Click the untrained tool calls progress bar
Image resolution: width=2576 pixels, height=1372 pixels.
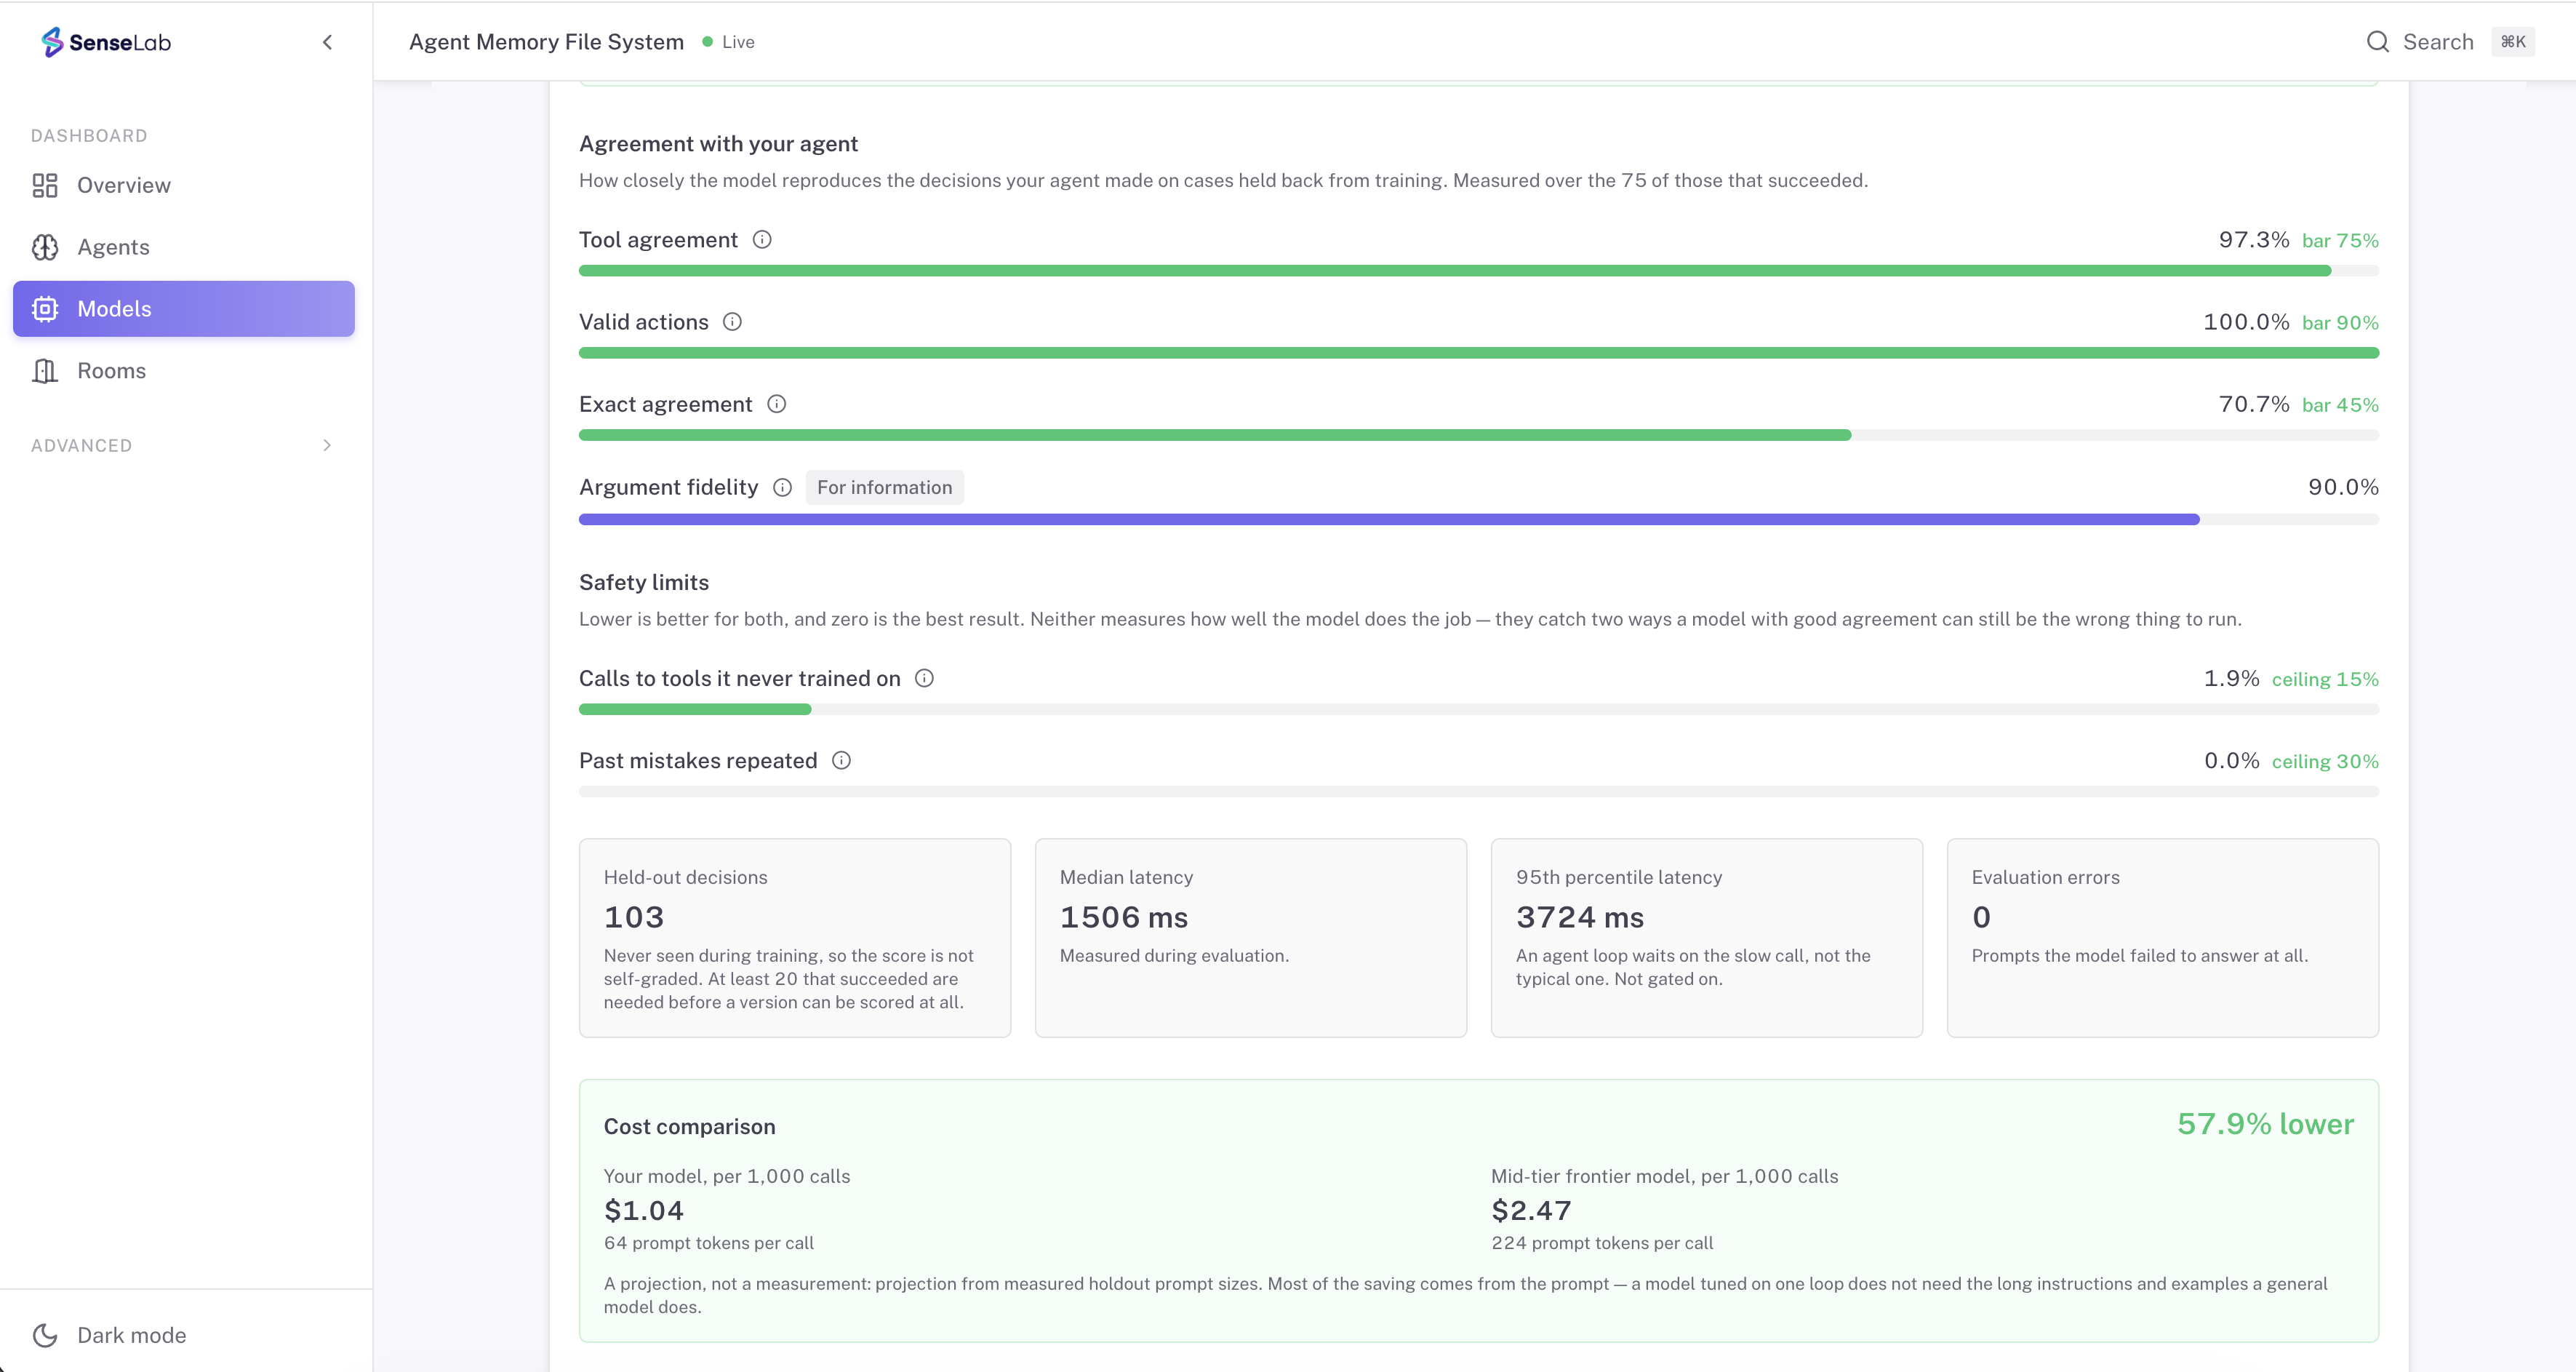1478,709
